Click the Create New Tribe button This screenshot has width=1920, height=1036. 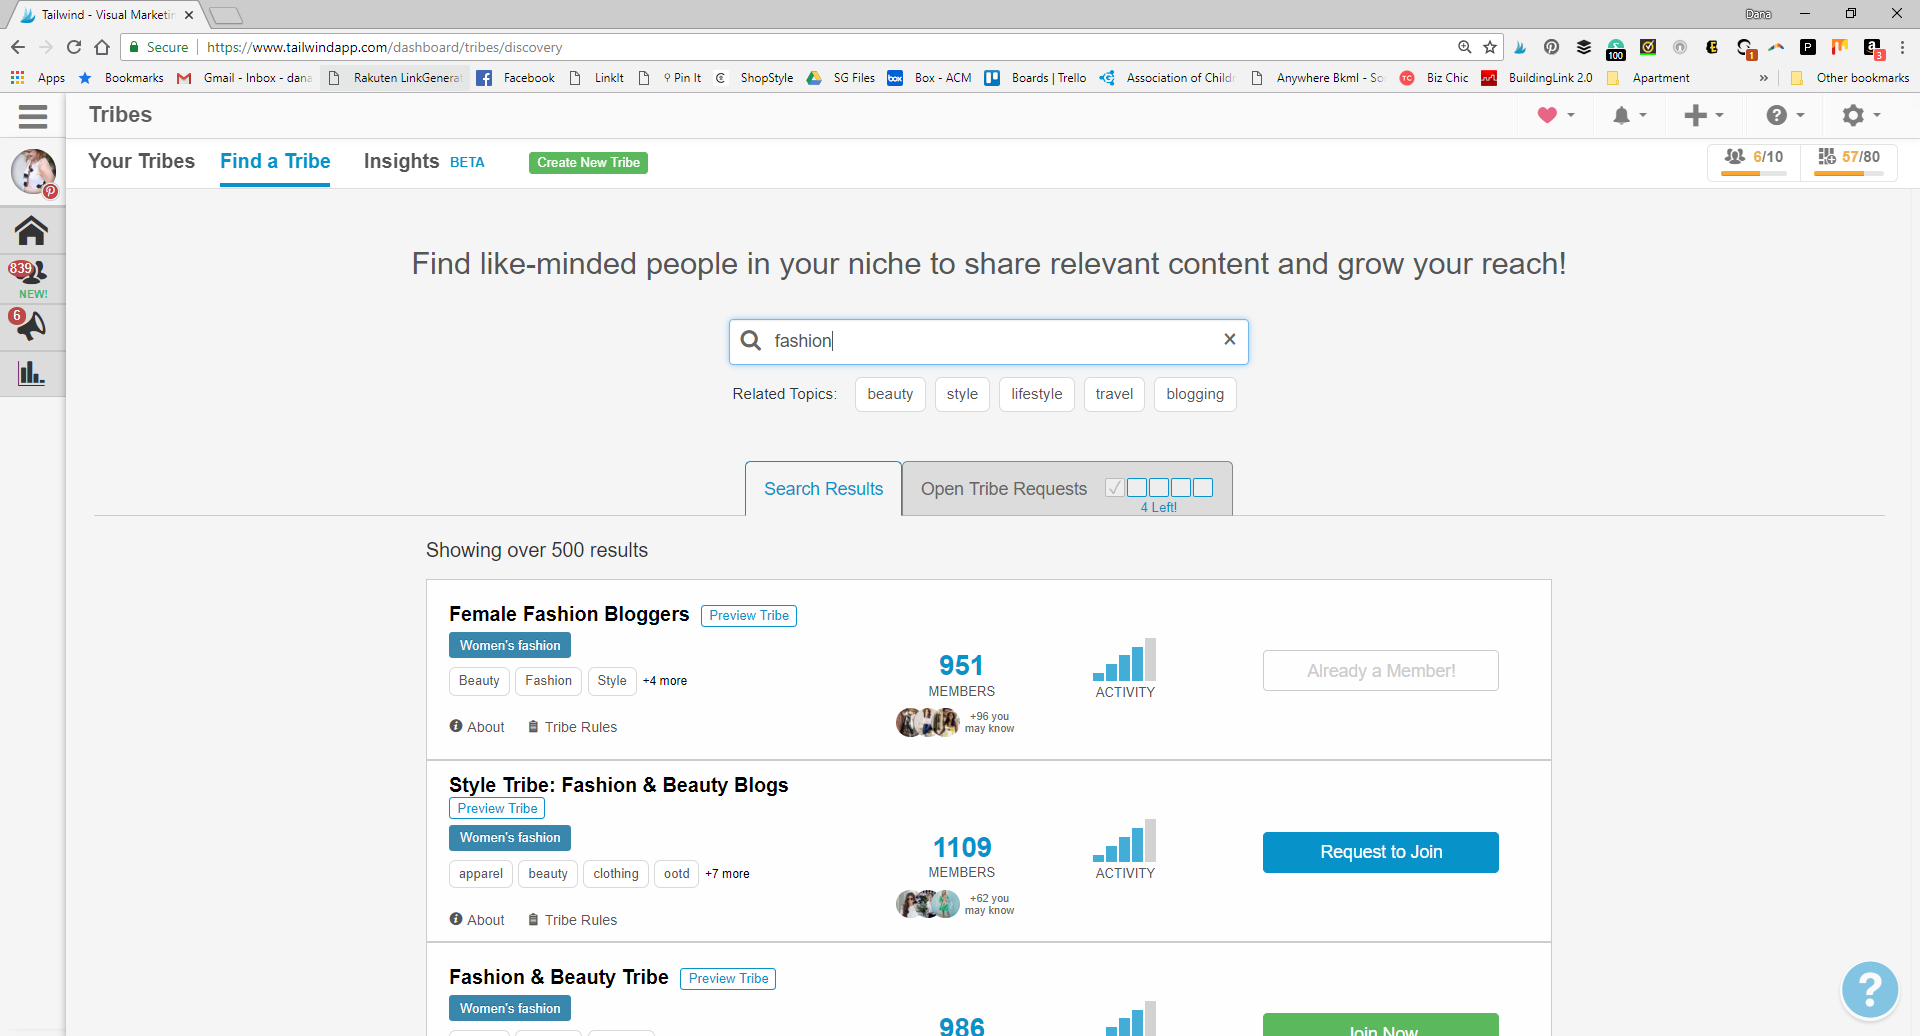tap(588, 162)
